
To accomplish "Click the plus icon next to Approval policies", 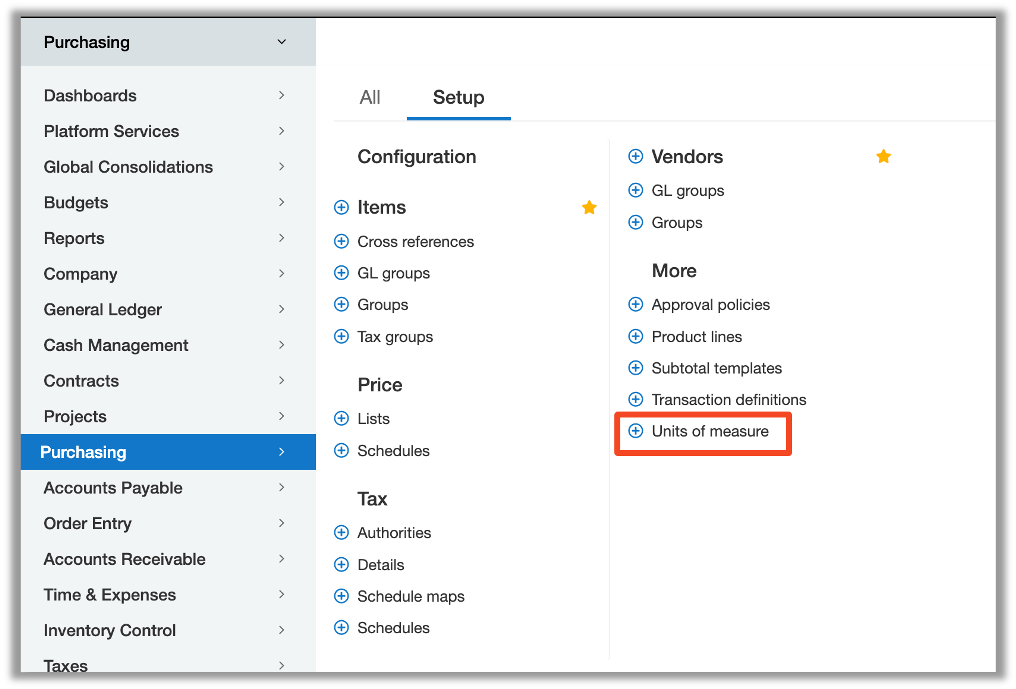I will [x=635, y=305].
